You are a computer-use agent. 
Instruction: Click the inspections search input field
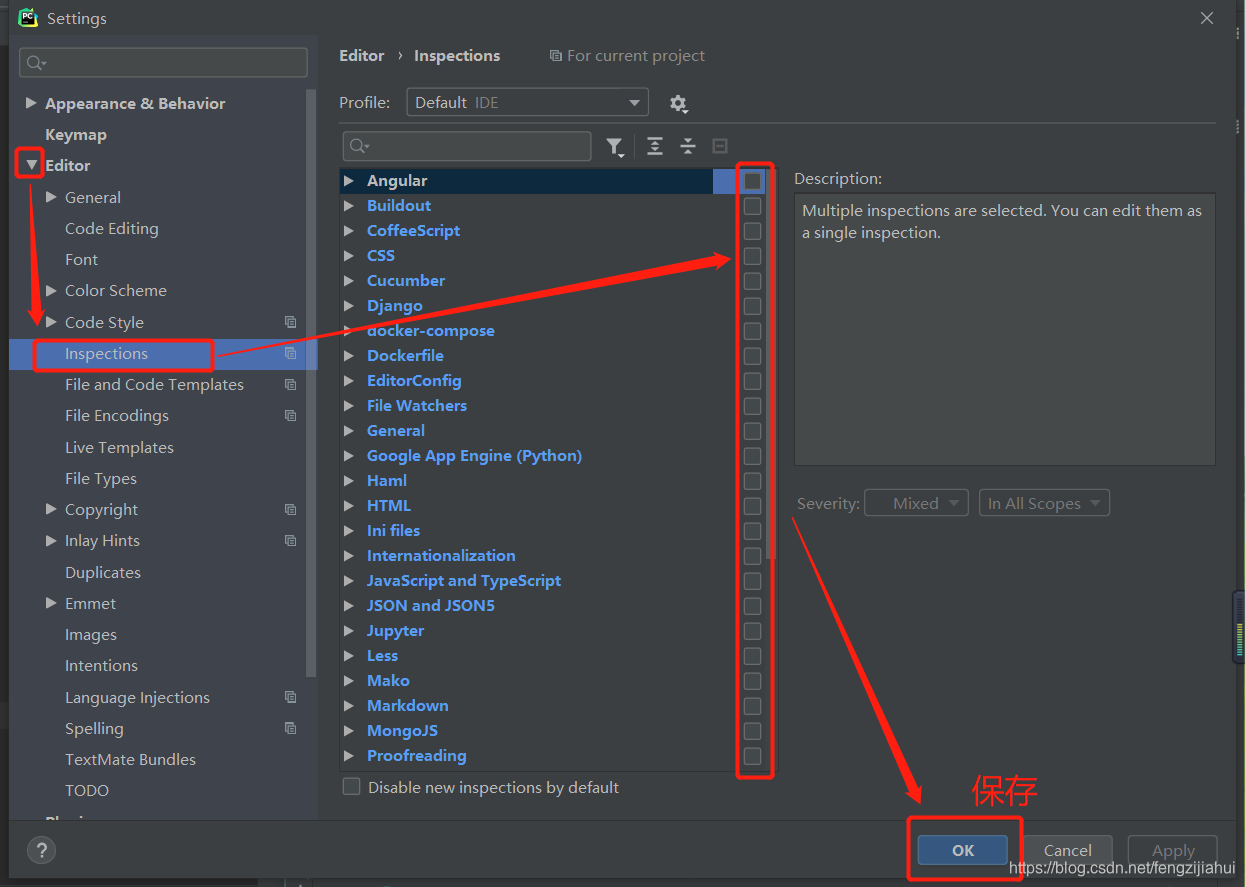(467, 146)
